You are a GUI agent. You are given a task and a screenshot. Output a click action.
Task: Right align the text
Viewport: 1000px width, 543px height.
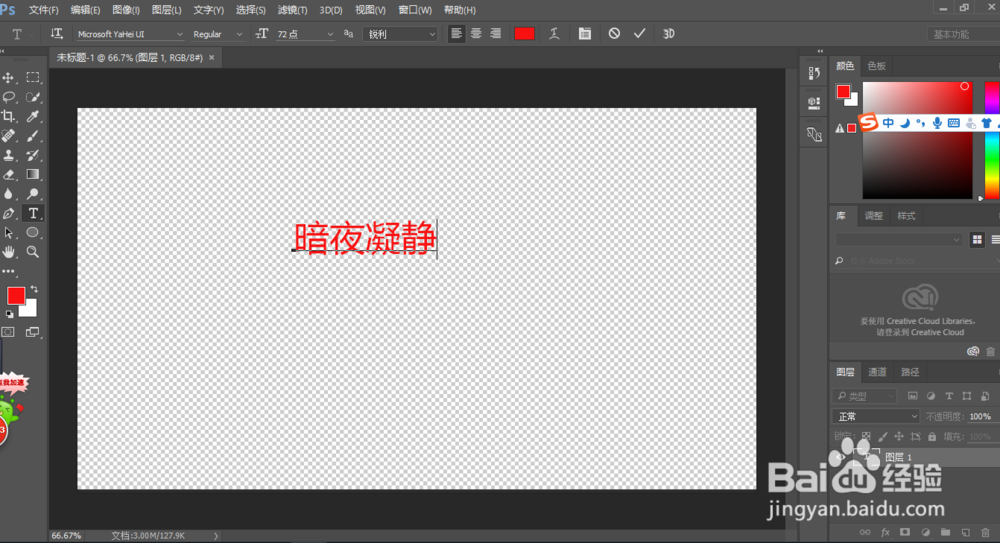(x=496, y=34)
